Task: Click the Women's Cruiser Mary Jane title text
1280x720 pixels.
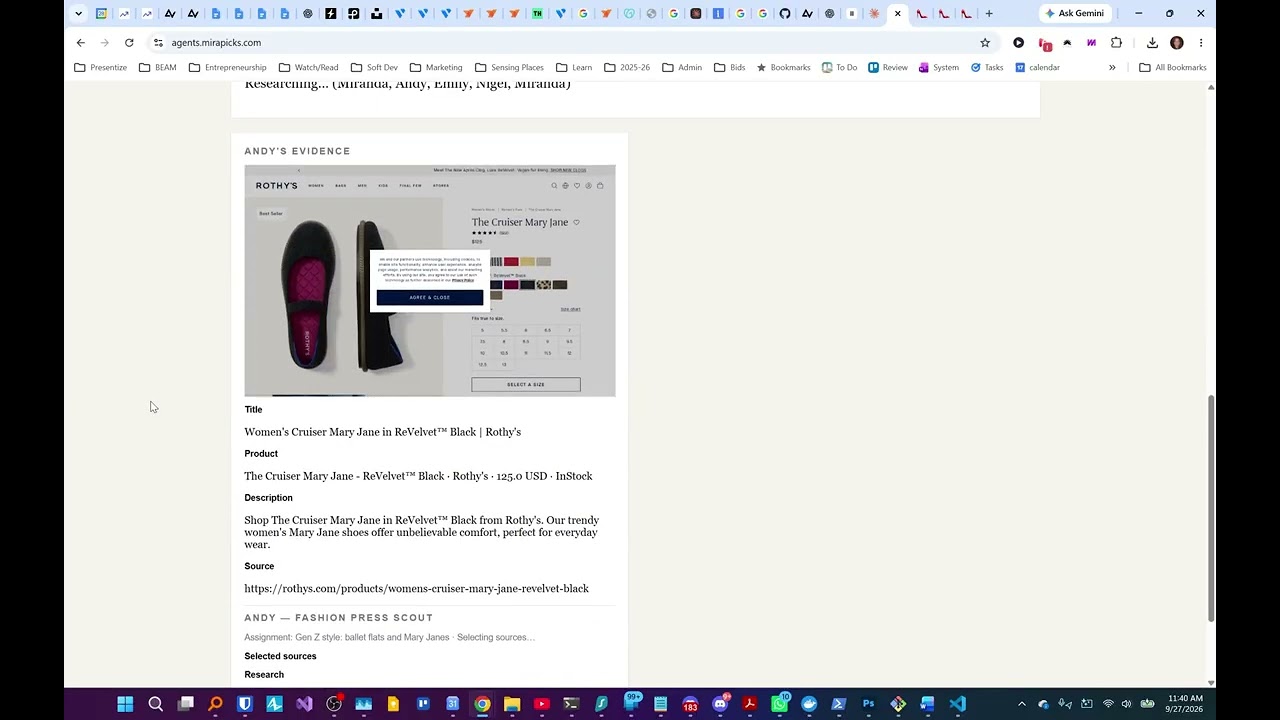Action: [x=382, y=432]
